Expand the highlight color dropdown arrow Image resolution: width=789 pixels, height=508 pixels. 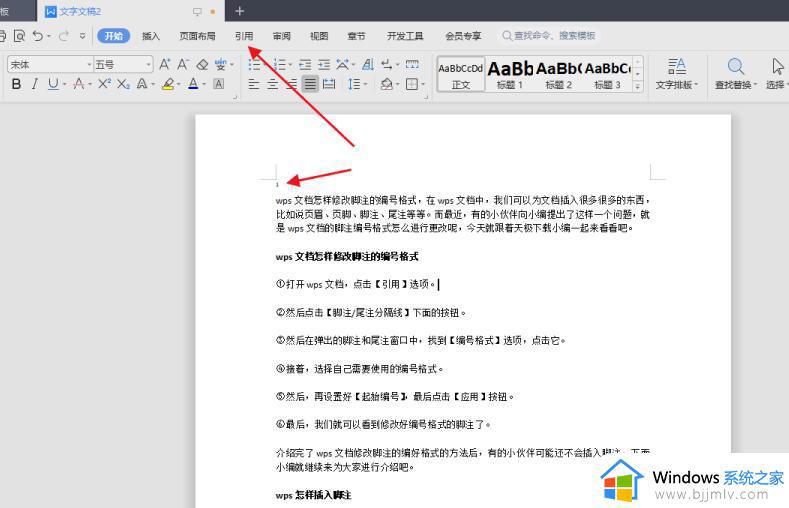point(179,84)
